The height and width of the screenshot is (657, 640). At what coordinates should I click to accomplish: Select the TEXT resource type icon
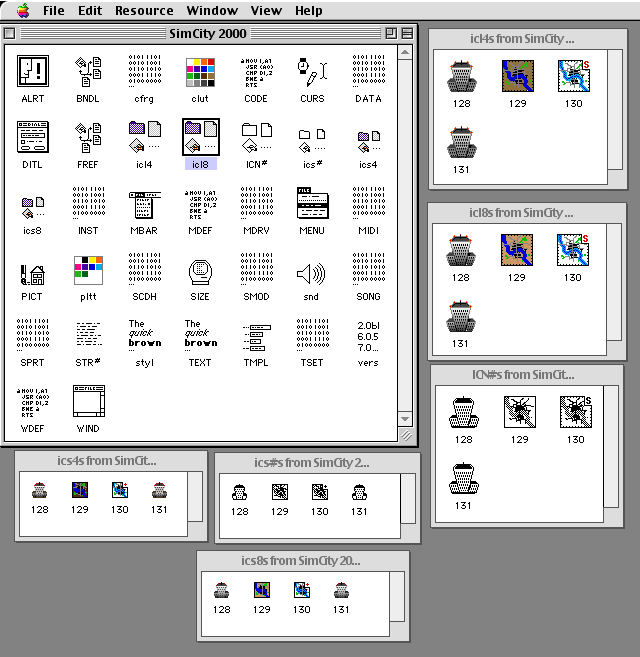[201, 335]
